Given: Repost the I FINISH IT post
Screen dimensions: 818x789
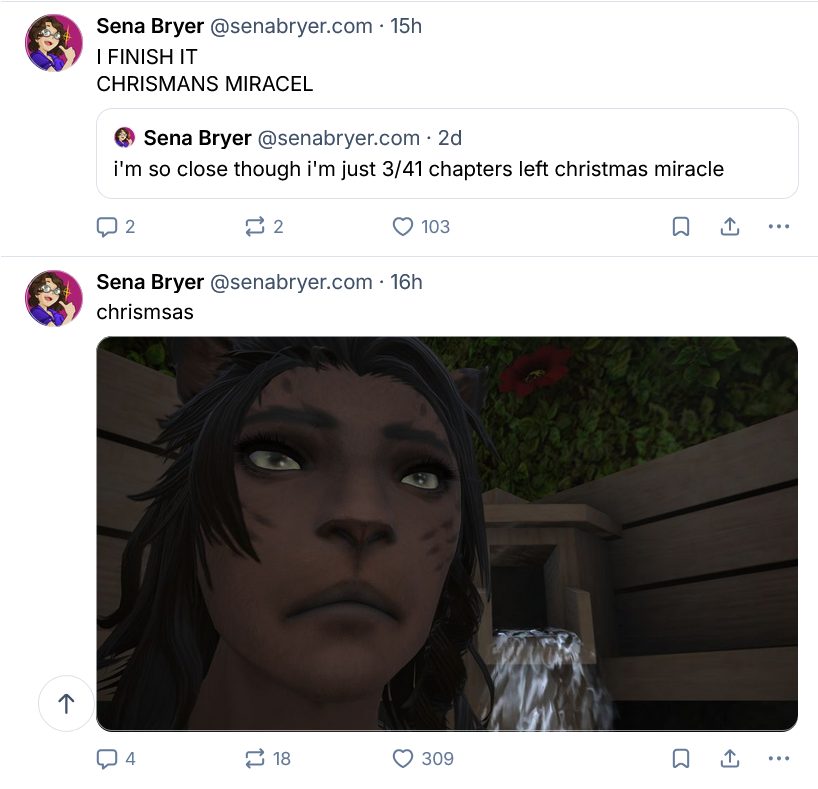Looking at the screenshot, I should 264,226.
